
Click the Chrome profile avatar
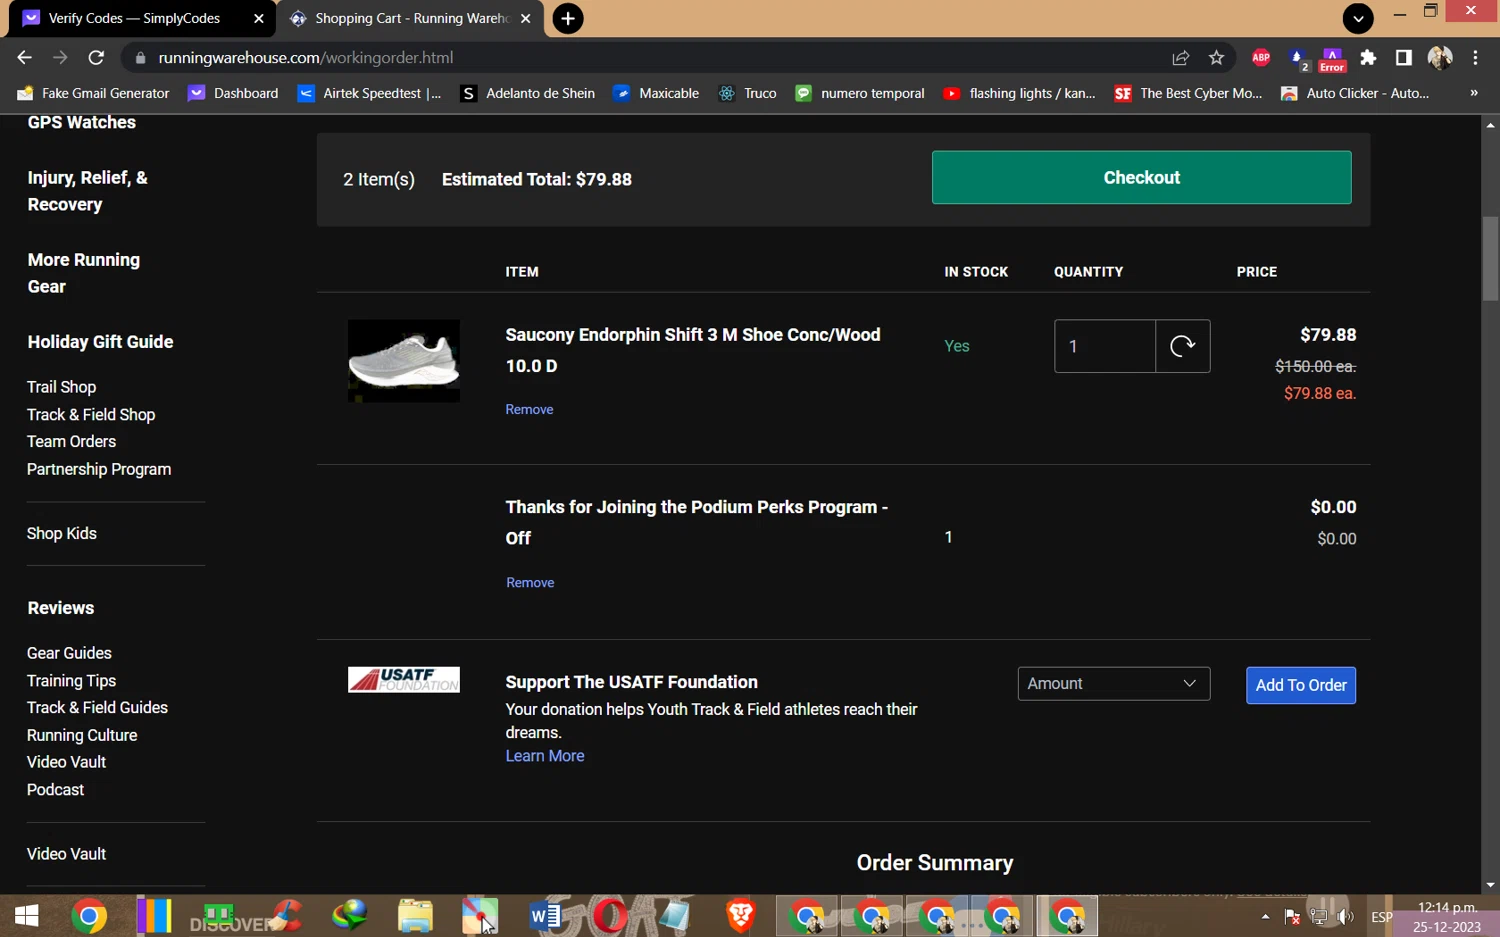pyautogui.click(x=1440, y=58)
